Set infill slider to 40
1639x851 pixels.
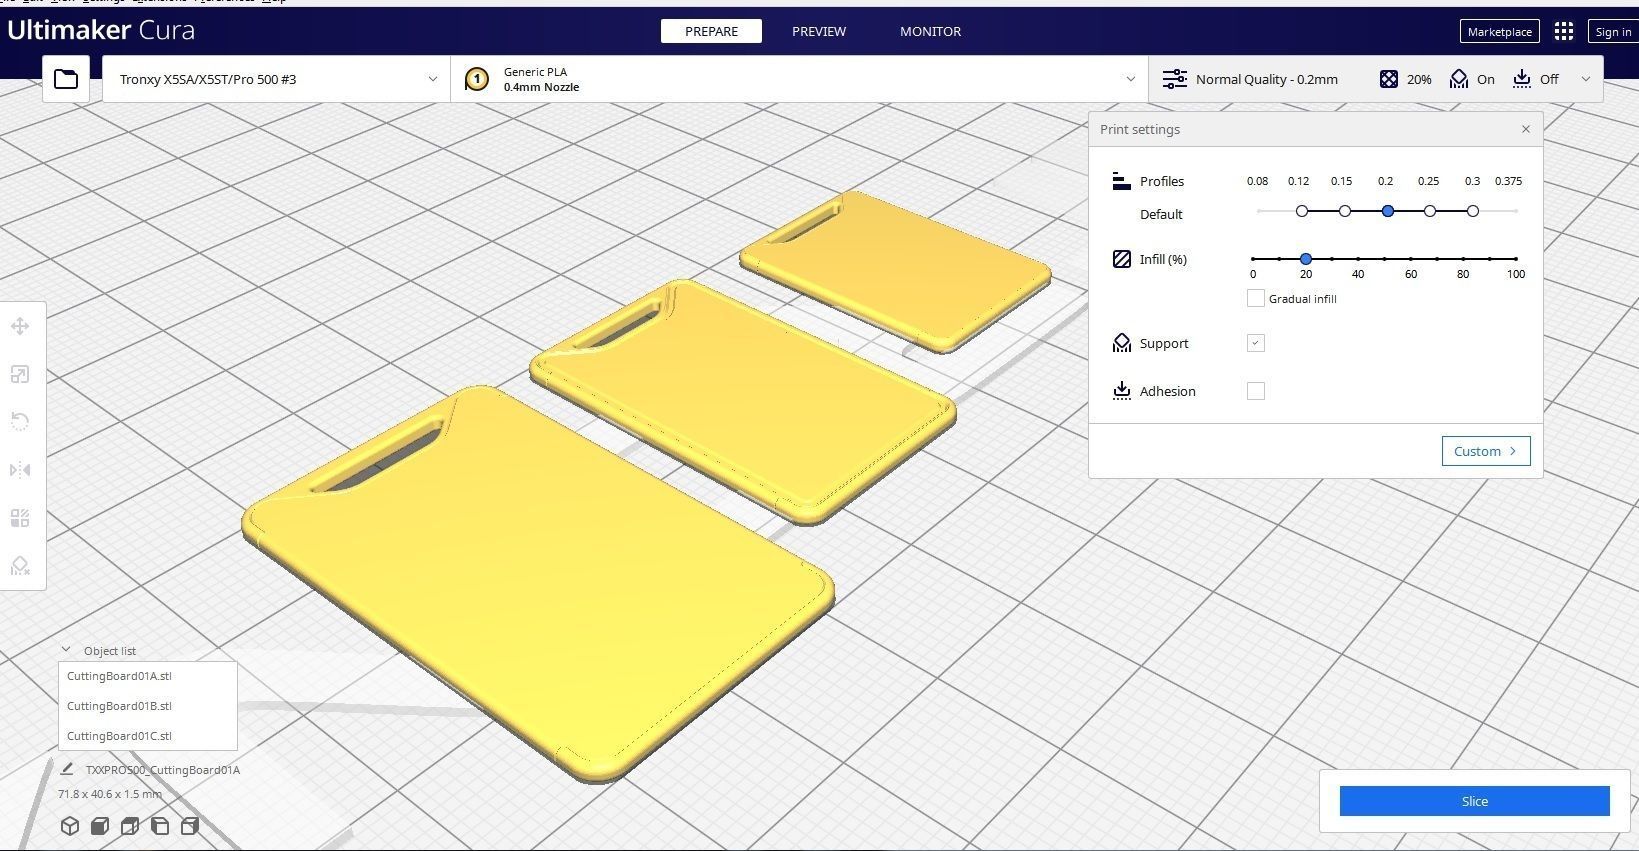tap(1358, 259)
